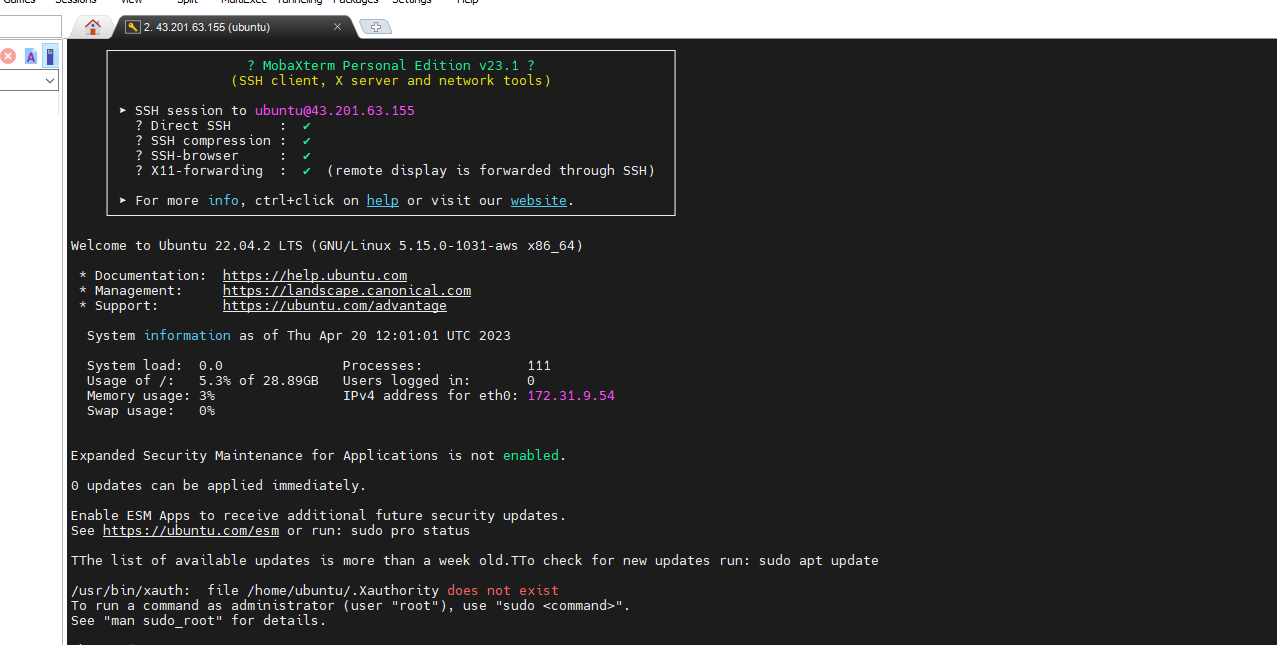Open the 'help' link in MobaXterm banner
Screen dimensions: 1277x645
tap(382, 200)
